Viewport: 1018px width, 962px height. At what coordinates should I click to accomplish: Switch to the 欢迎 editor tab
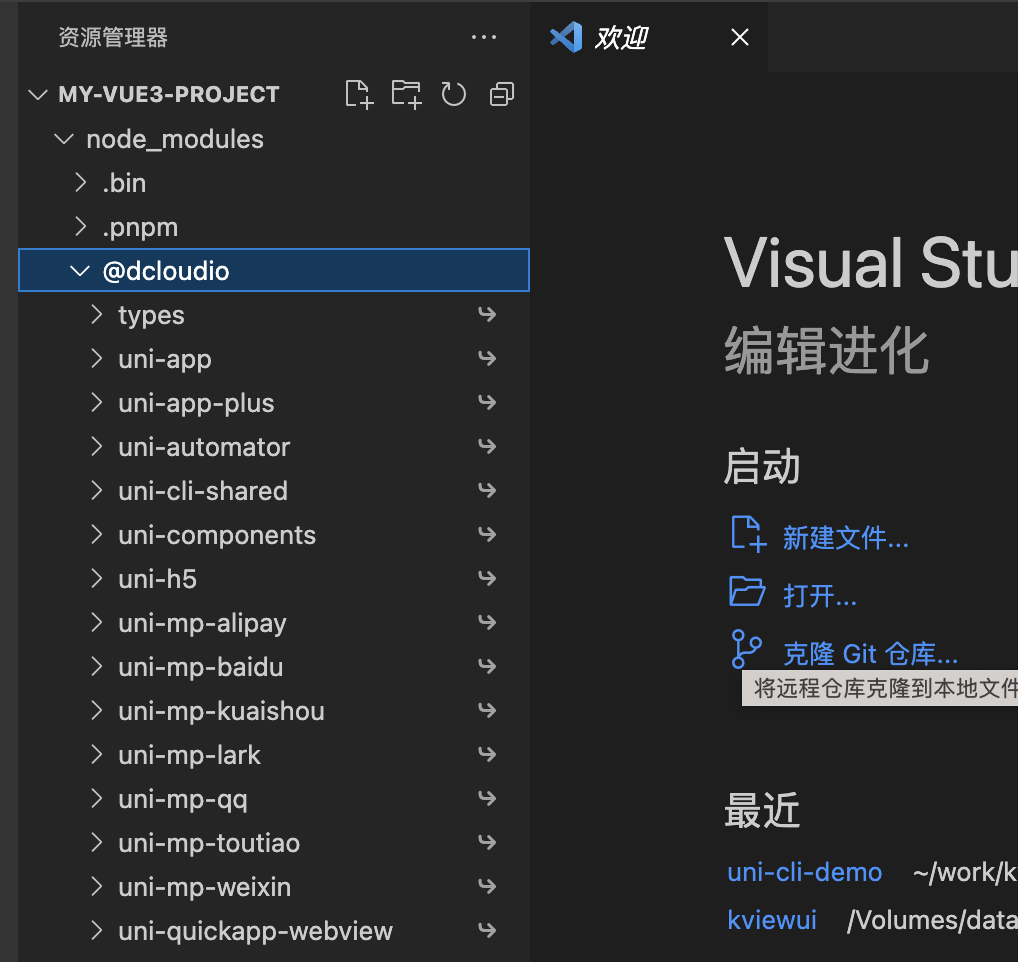tap(649, 37)
